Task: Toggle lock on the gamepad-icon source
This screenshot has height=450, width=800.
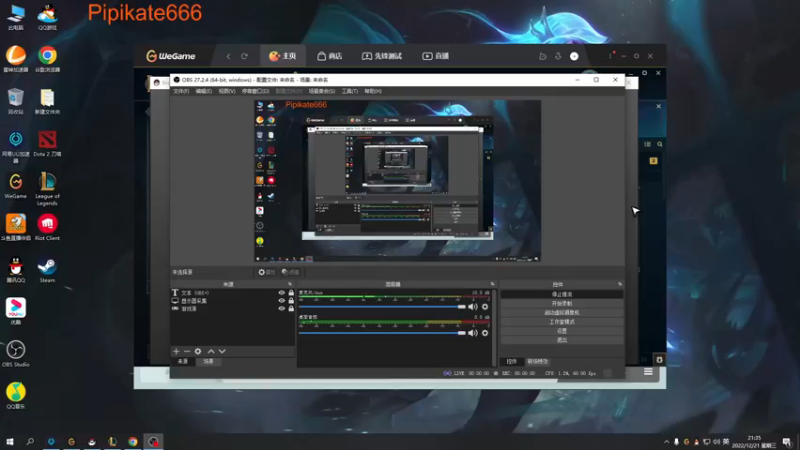Action: tap(291, 309)
